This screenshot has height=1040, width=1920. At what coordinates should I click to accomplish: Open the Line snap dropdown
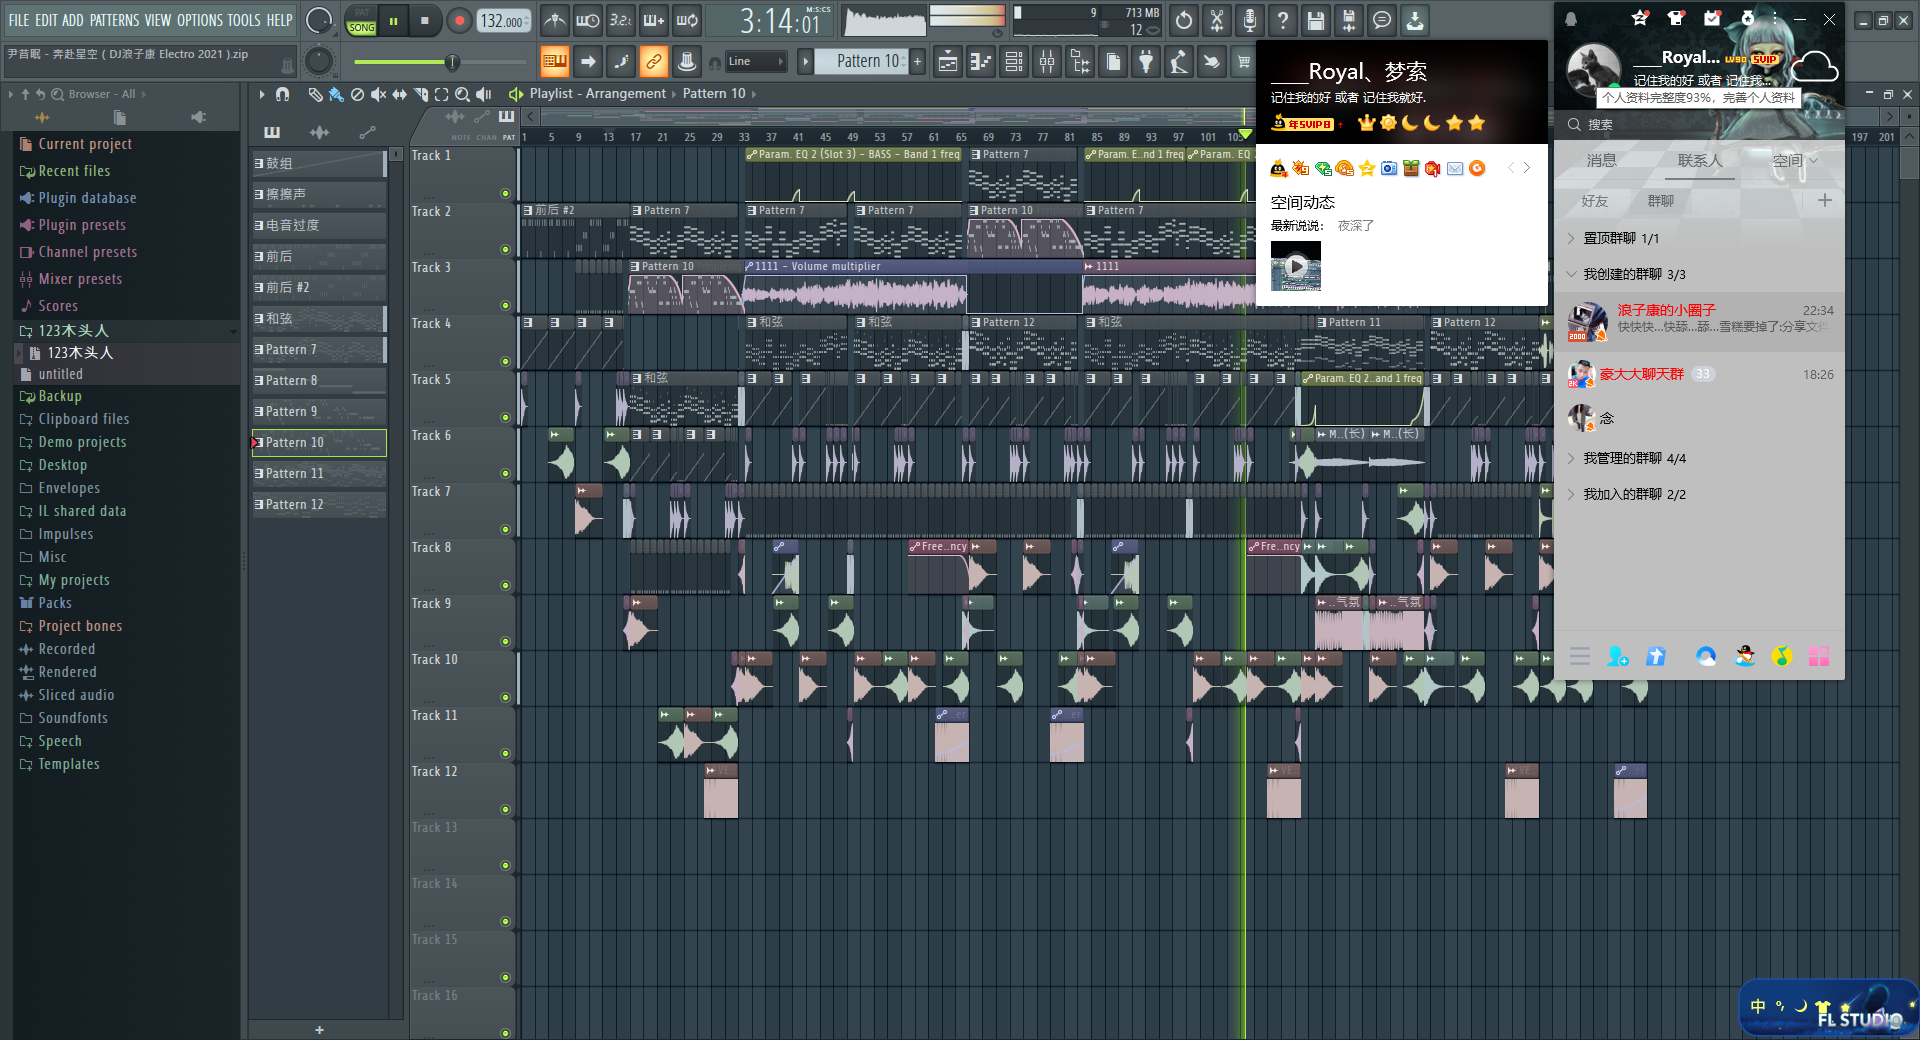coord(755,62)
